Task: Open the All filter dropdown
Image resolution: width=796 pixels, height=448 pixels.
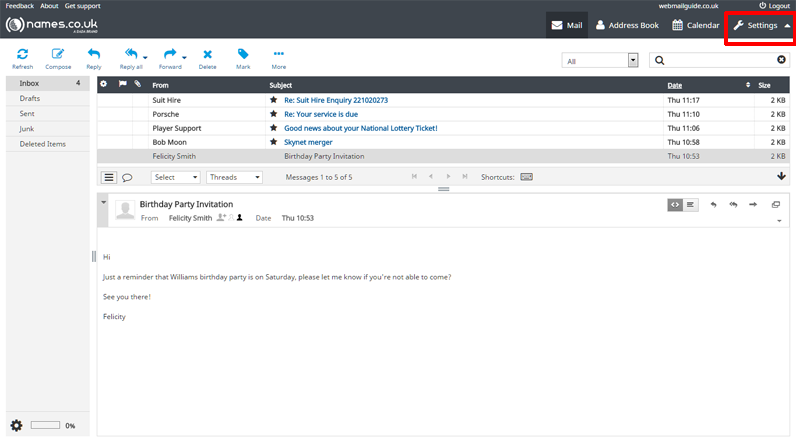Action: click(600, 60)
